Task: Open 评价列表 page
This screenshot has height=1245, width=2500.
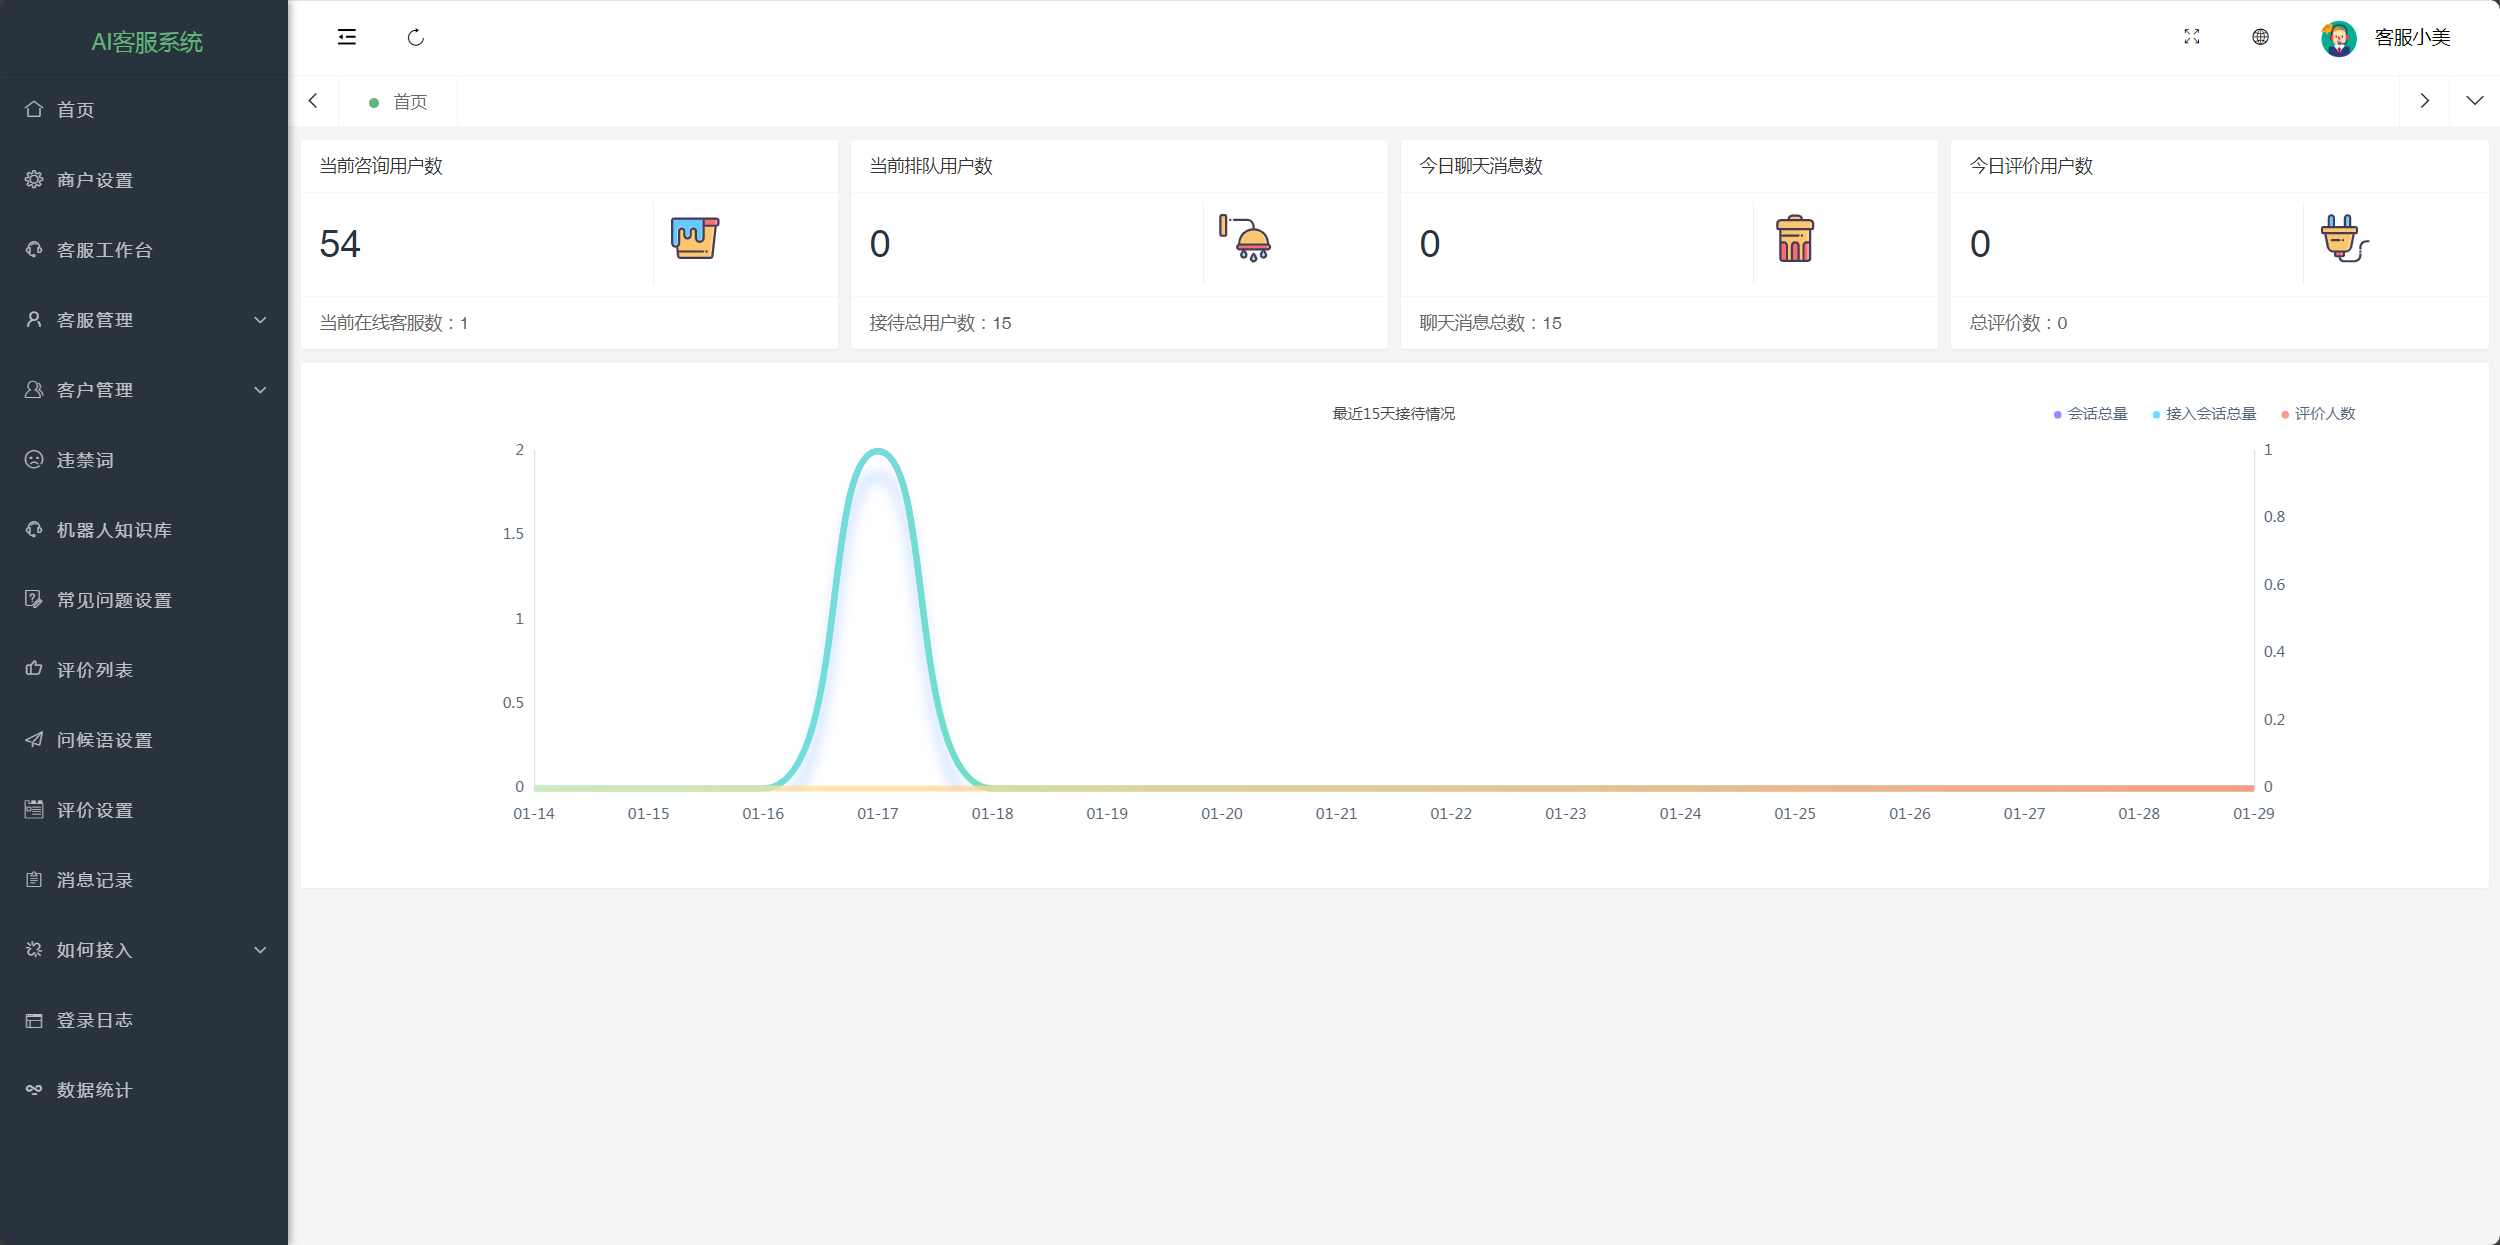Action: click(x=144, y=670)
